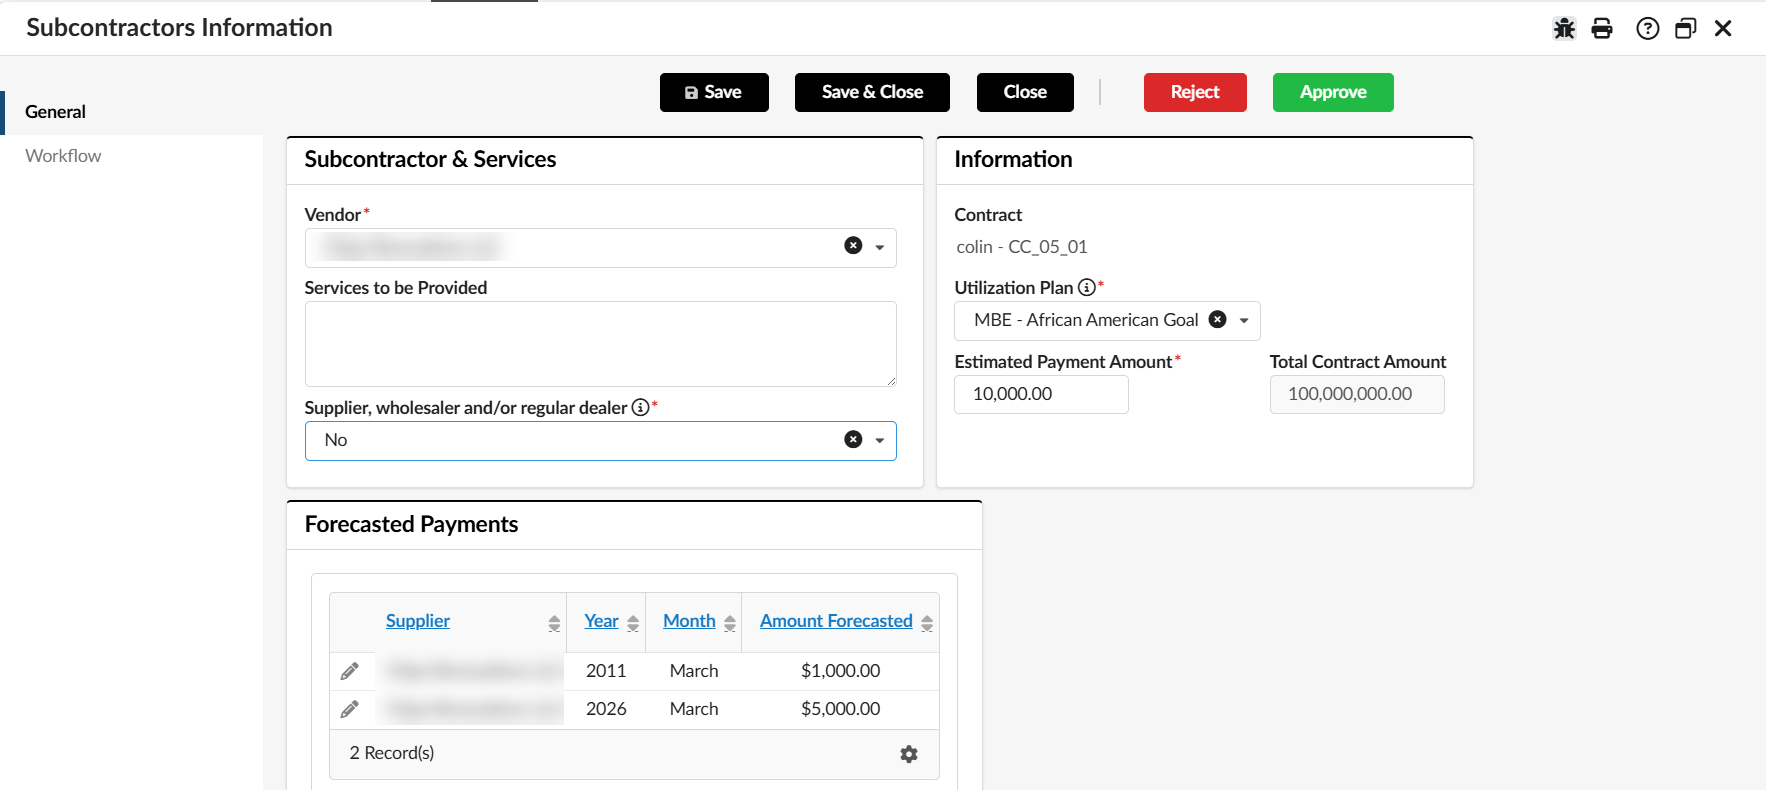Image resolution: width=1766 pixels, height=790 pixels.
Task: Sort by Supplier using the sort arrows
Action: click(554, 623)
